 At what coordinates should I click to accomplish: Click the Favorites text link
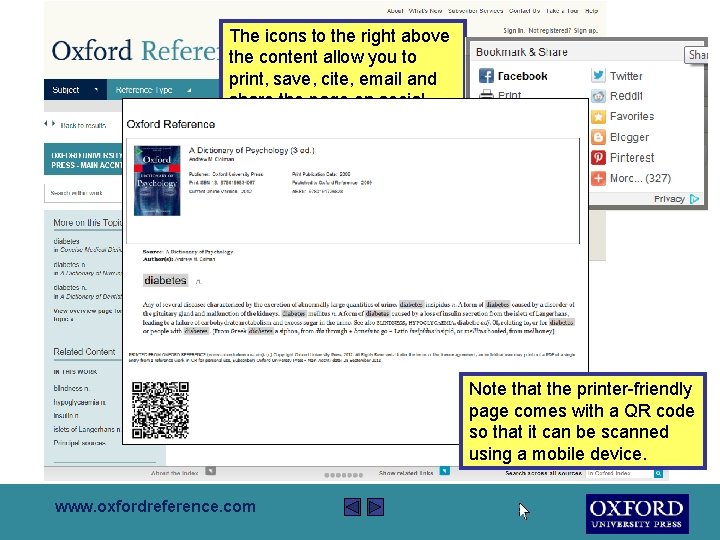[x=632, y=116]
